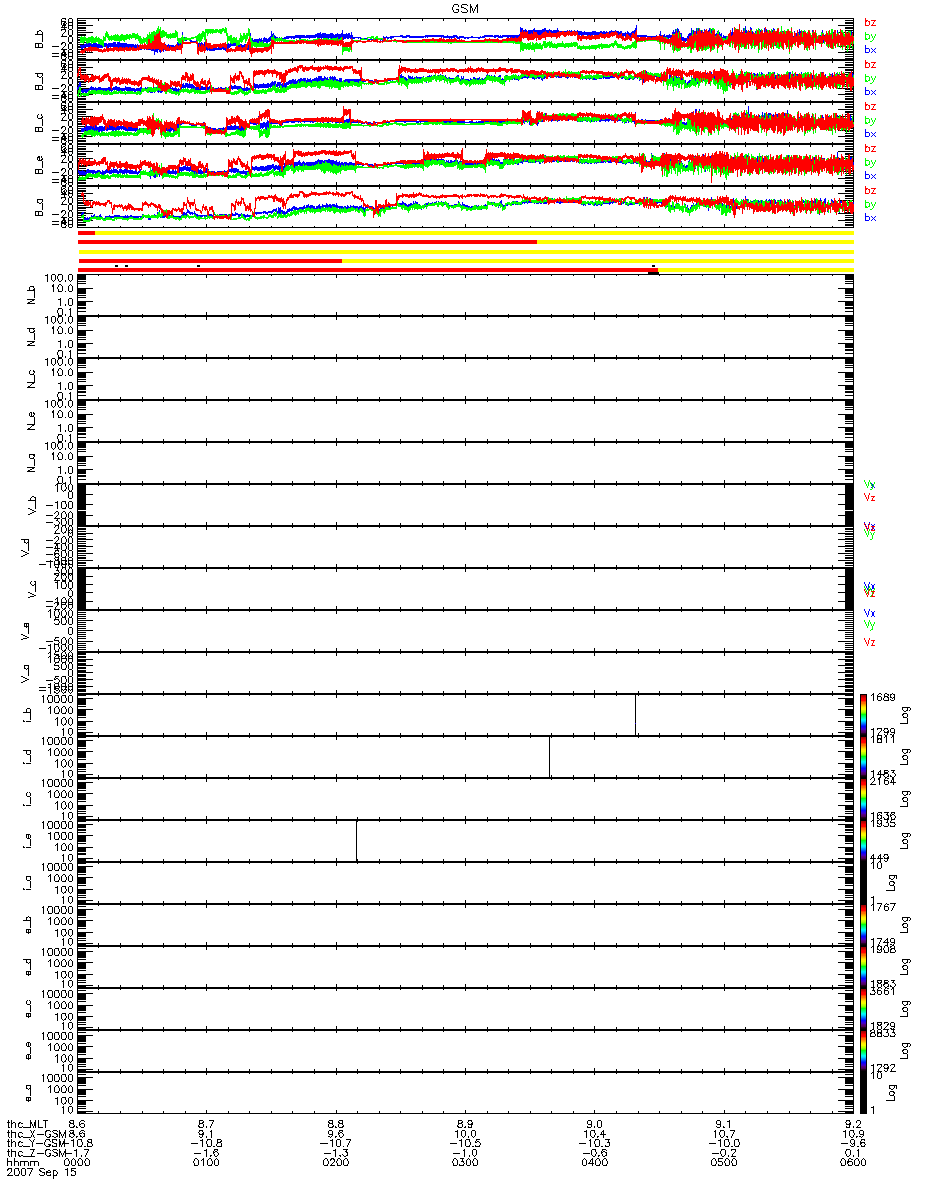Click the N_d density panel label
Image resolution: width=930 pixels, height=1200 pixels.
[31, 337]
